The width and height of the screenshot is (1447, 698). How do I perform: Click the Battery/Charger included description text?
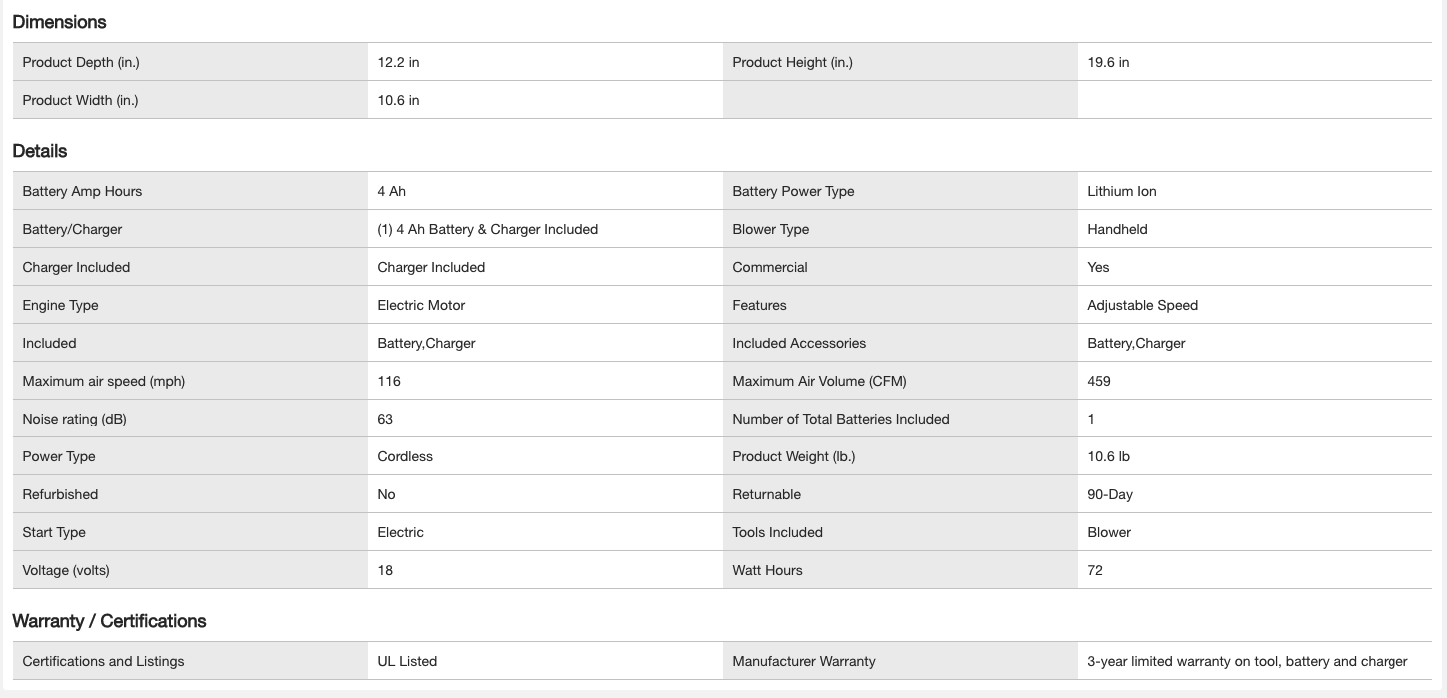pos(487,229)
